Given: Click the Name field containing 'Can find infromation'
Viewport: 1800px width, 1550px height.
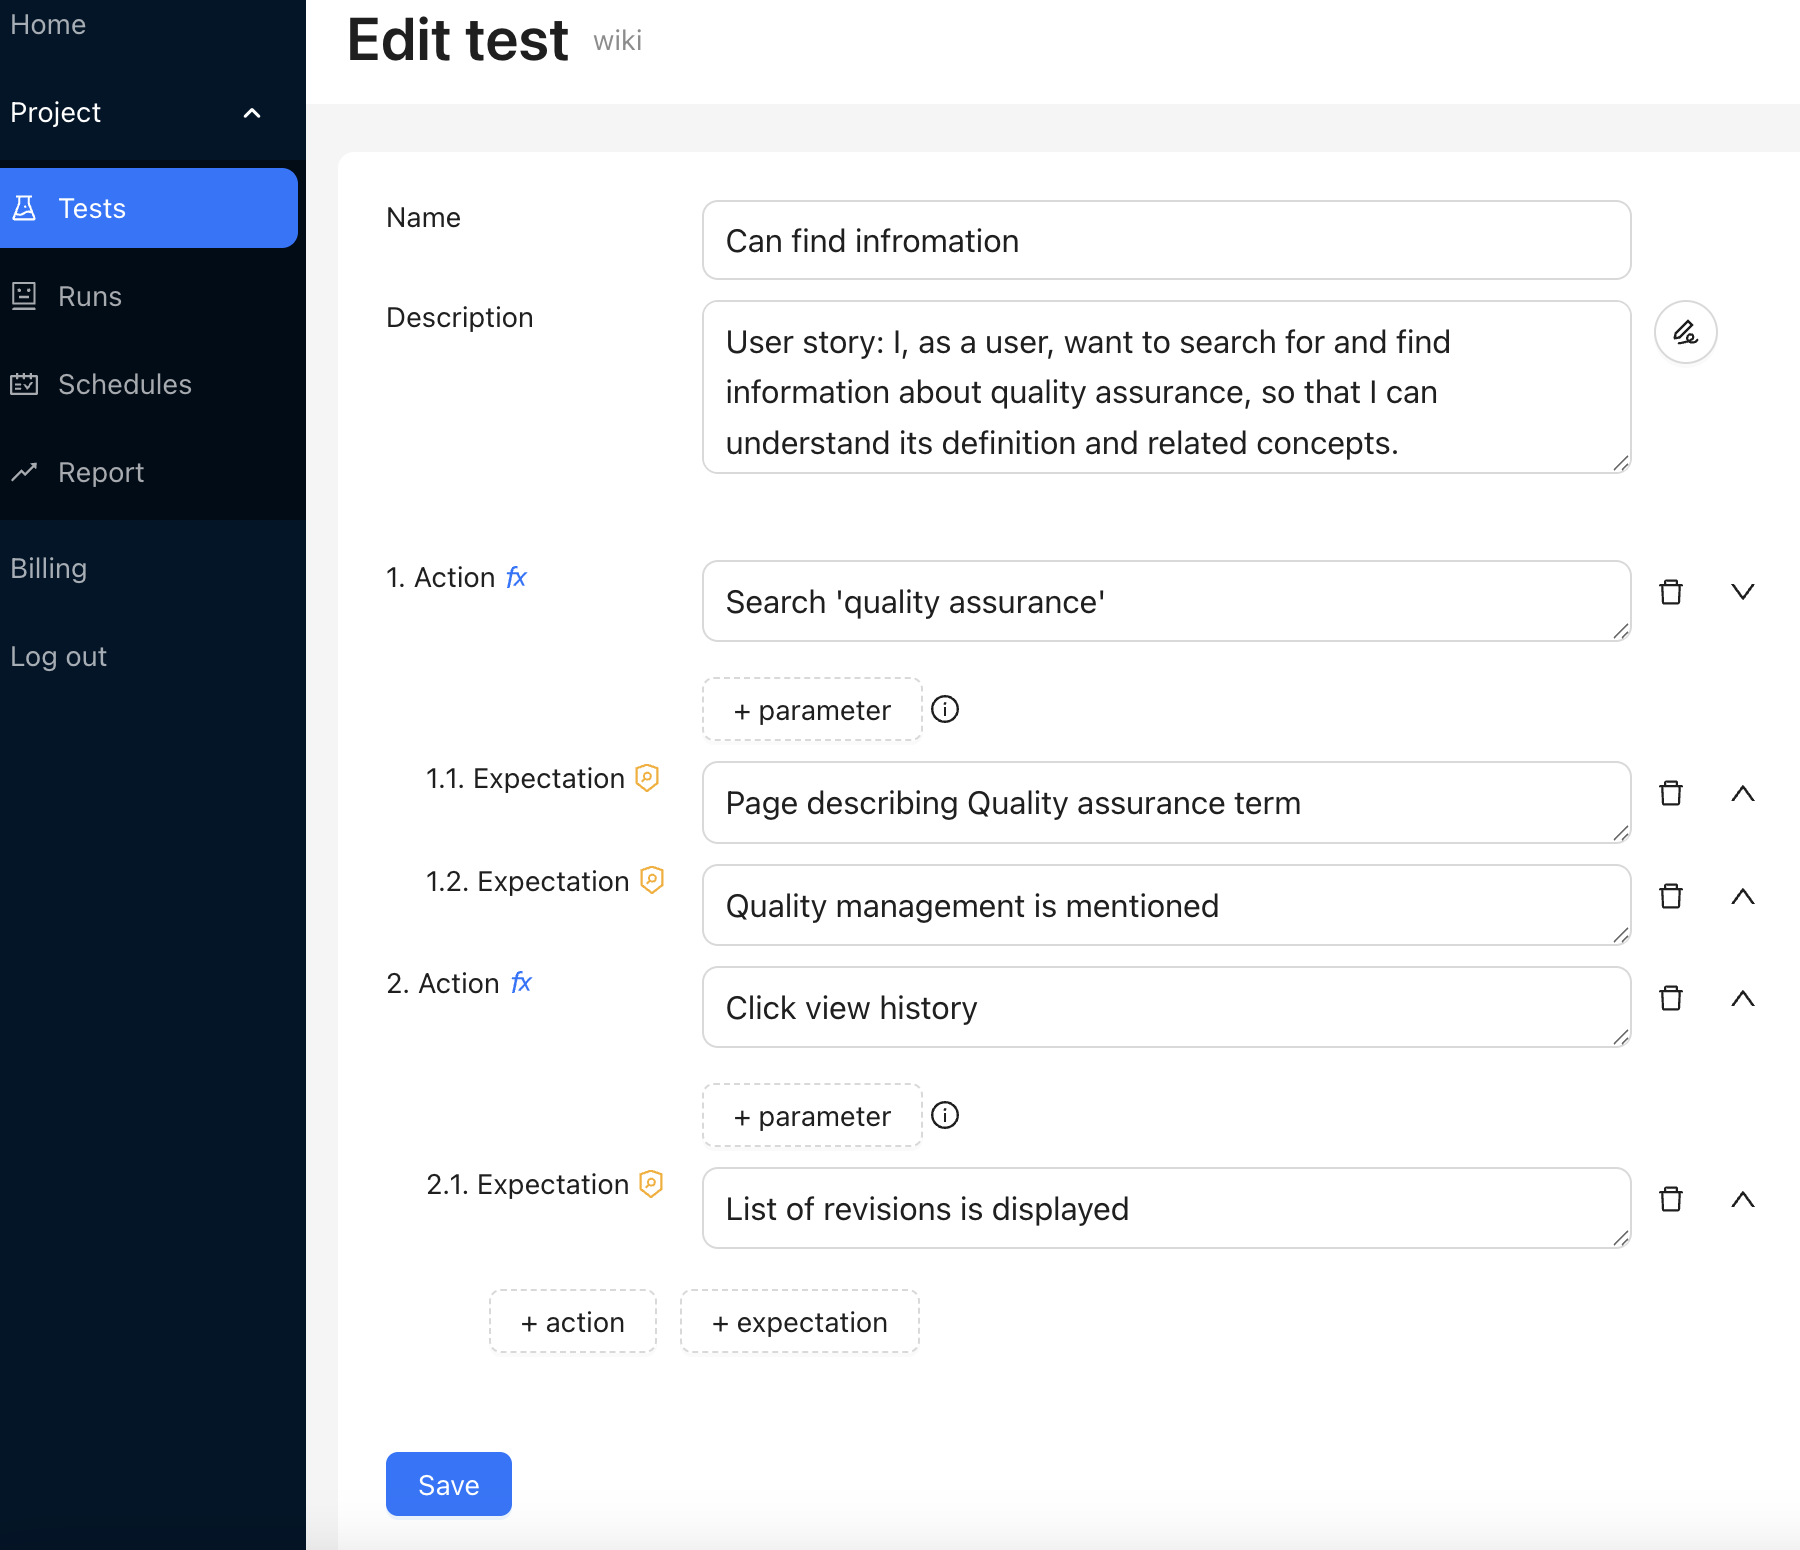Looking at the screenshot, I should click(1165, 240).
